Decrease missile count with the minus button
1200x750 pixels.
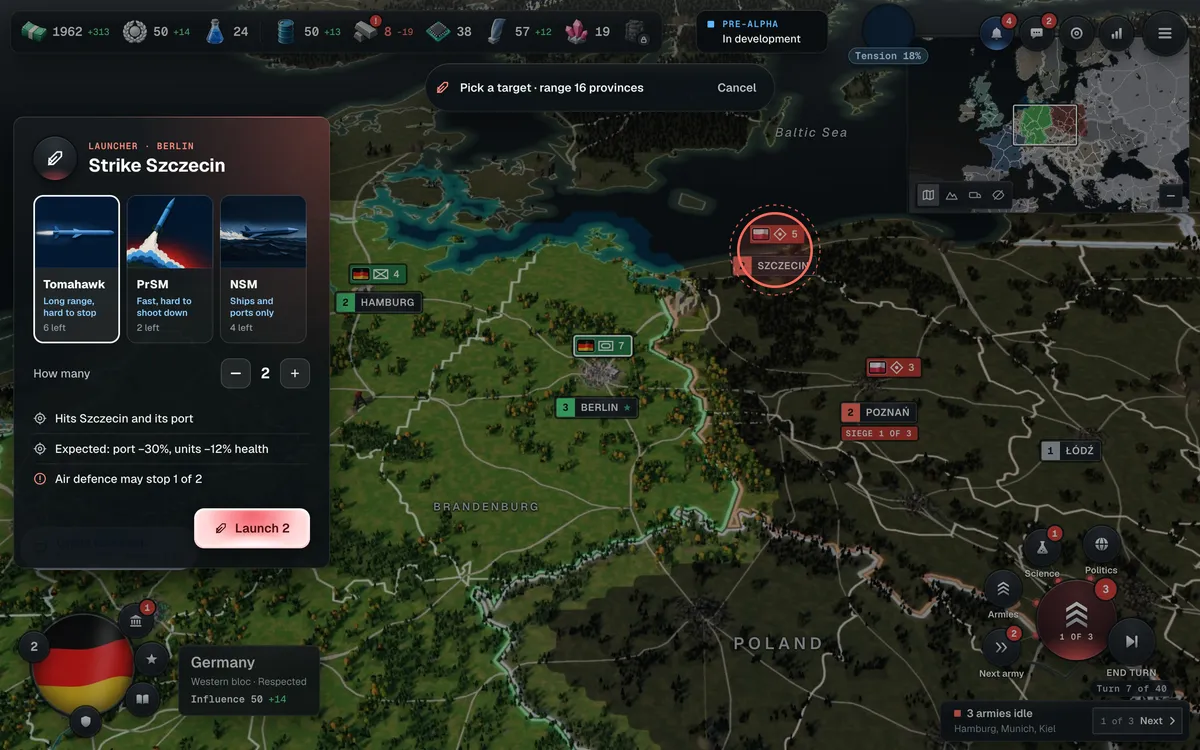click(x=236, y=374)
